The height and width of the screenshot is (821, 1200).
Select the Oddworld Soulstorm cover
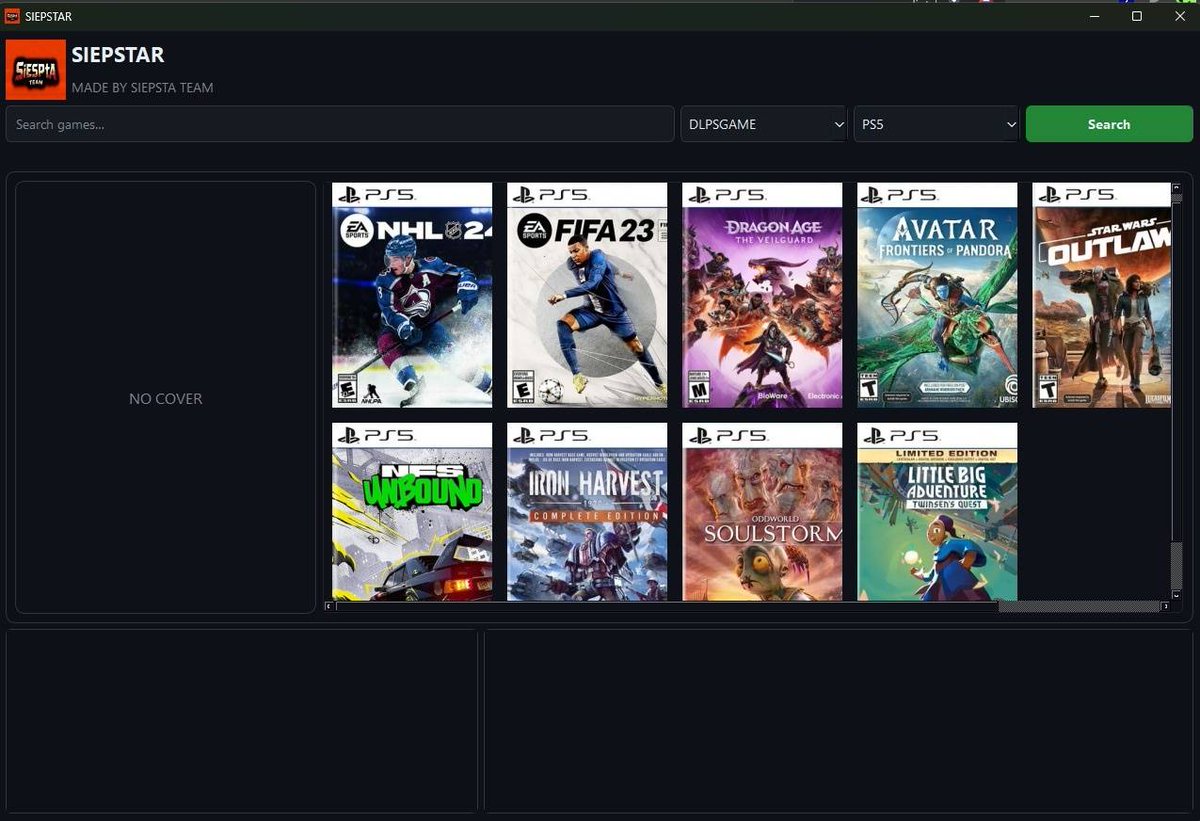762,511
